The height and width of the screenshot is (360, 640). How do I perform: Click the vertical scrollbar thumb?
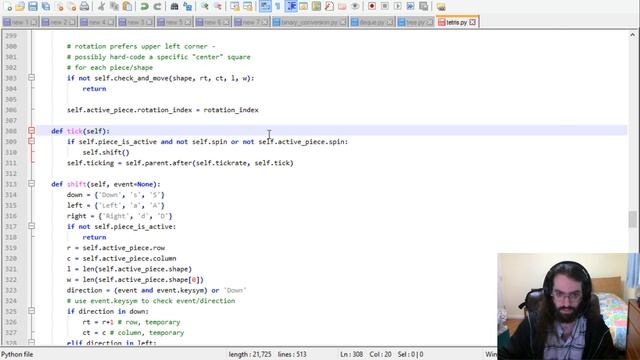632,219
